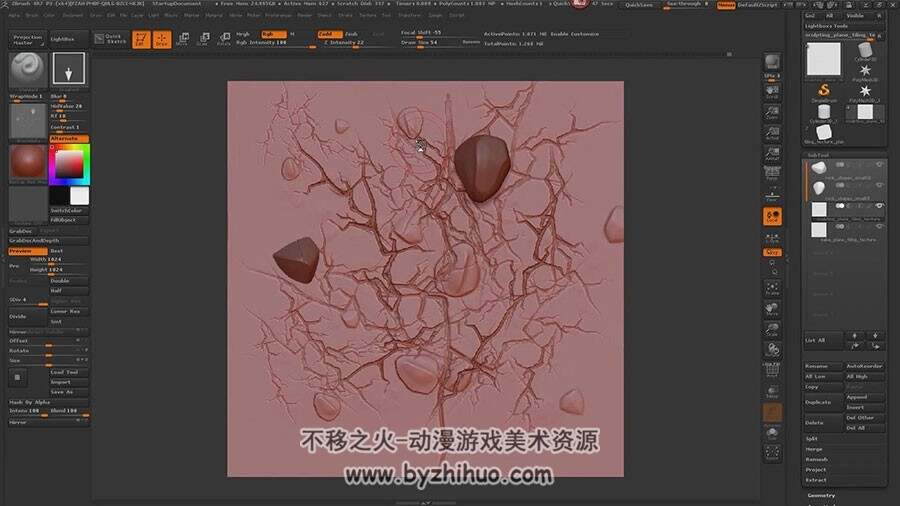Open the Document menu
The width and height of the screenshot is (900, 506).
click(x=73, y=15)
